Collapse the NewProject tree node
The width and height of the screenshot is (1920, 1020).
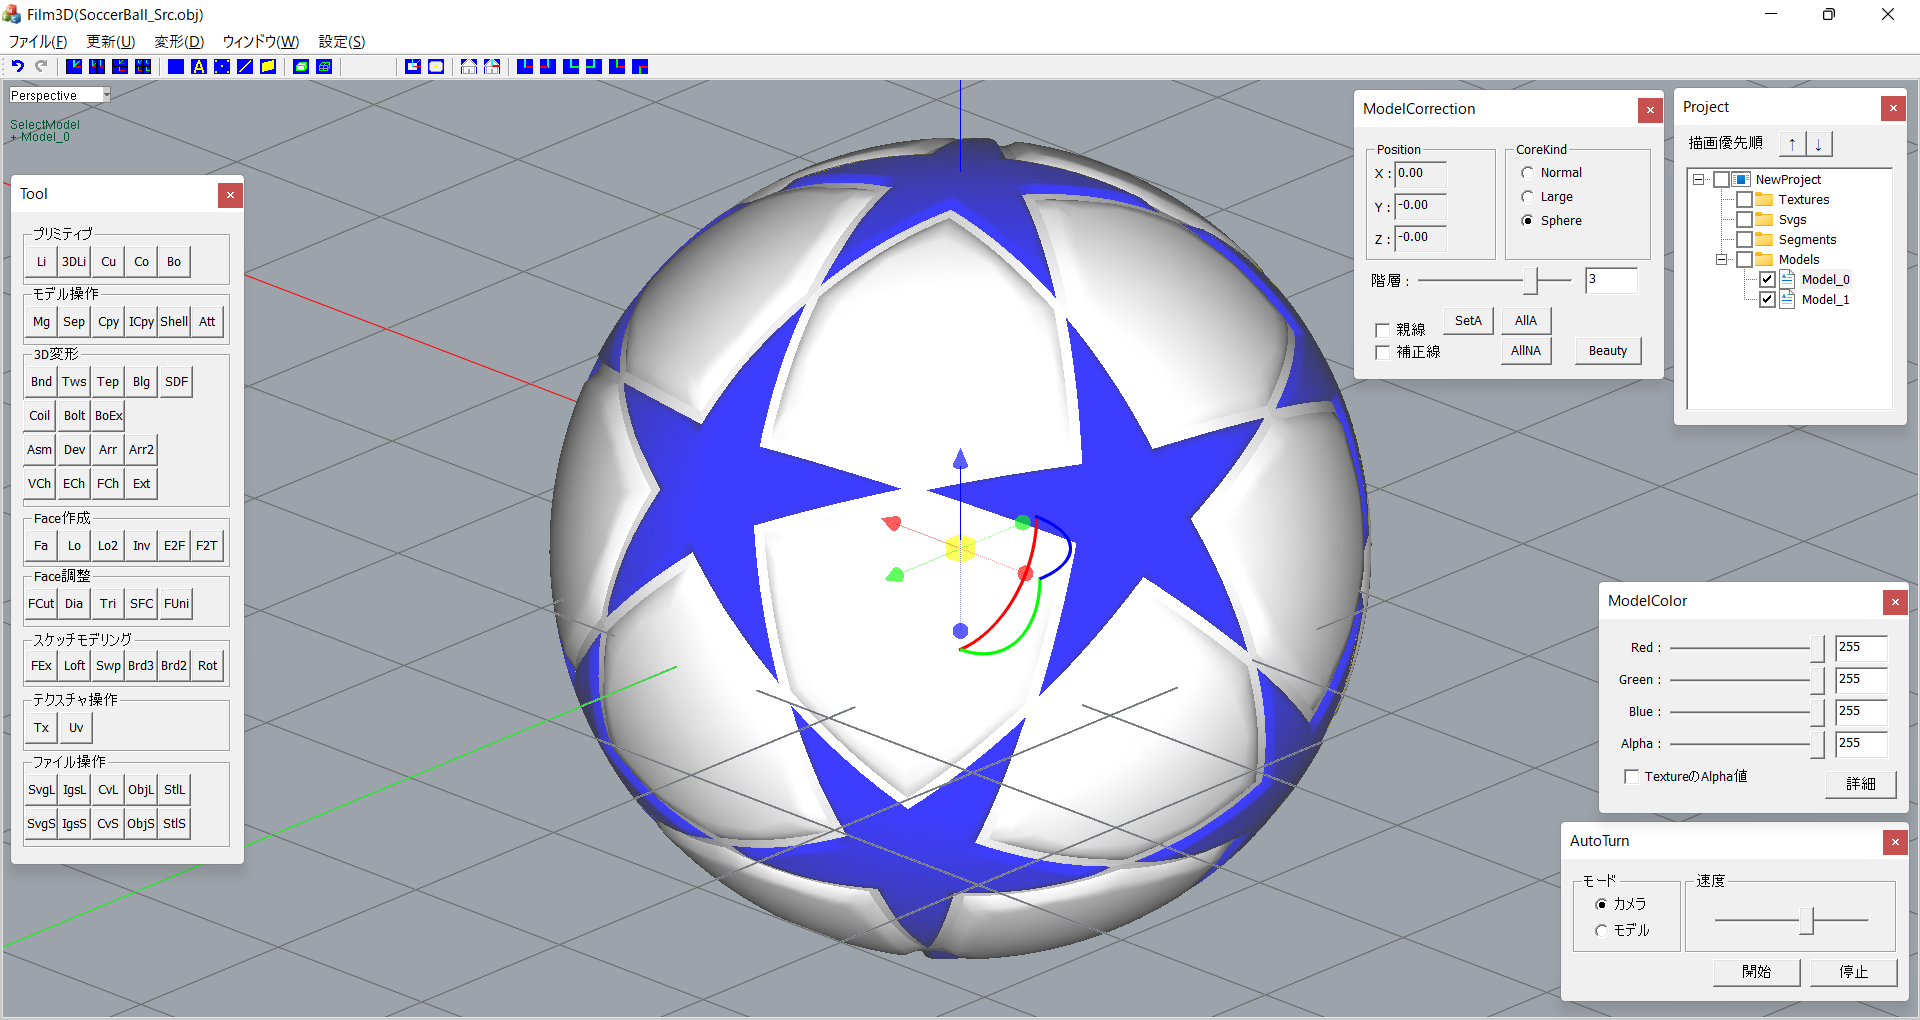click(x=1698, y=180)
